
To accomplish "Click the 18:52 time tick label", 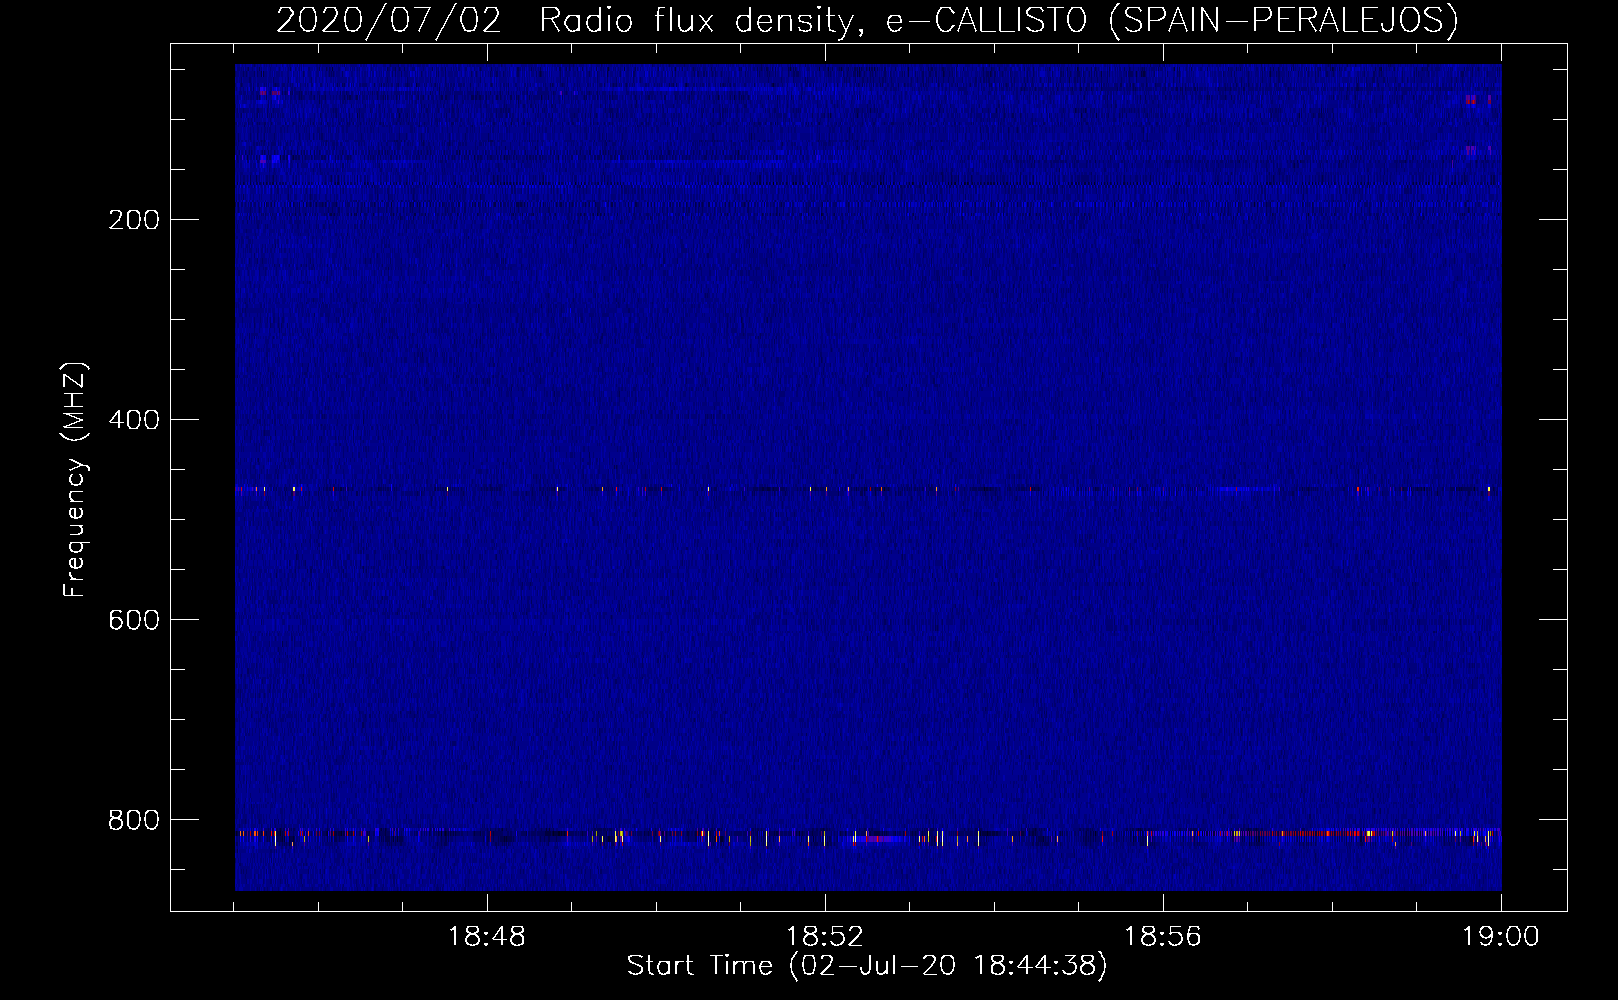I will (825, 937).
